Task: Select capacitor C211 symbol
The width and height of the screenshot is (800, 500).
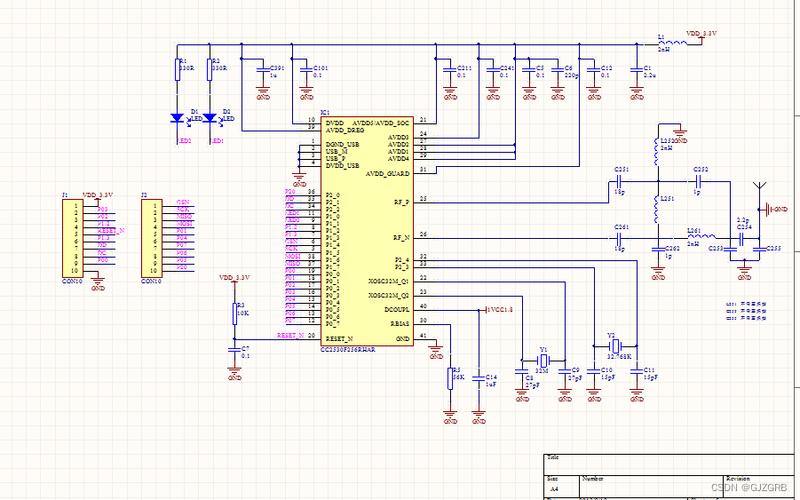Action: pos(449,69)
